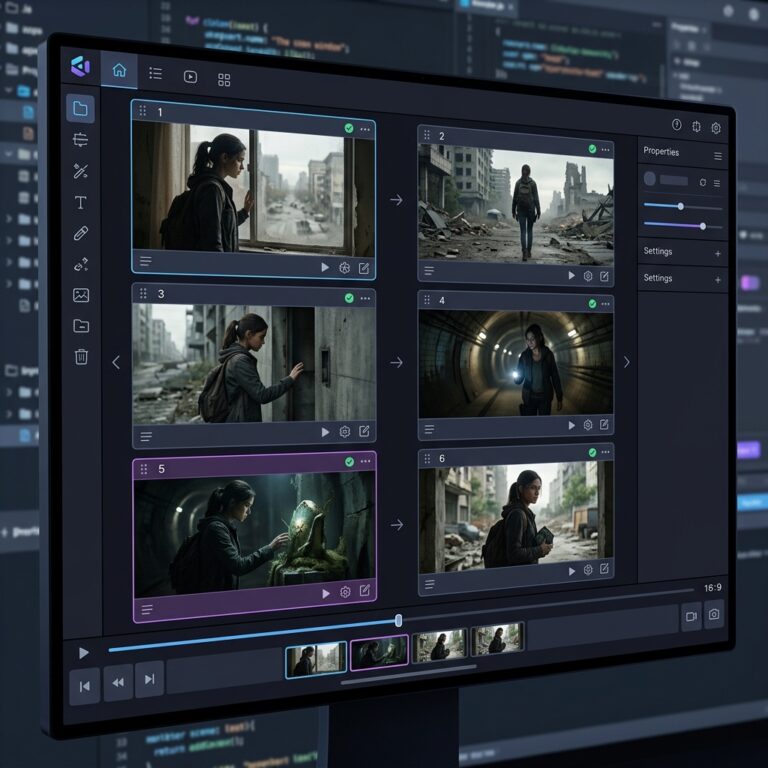Image resolution: width=768 pixels, height=768 pixels.
Task: Toggle the green check on scene 1
Action: click(349, 128)
